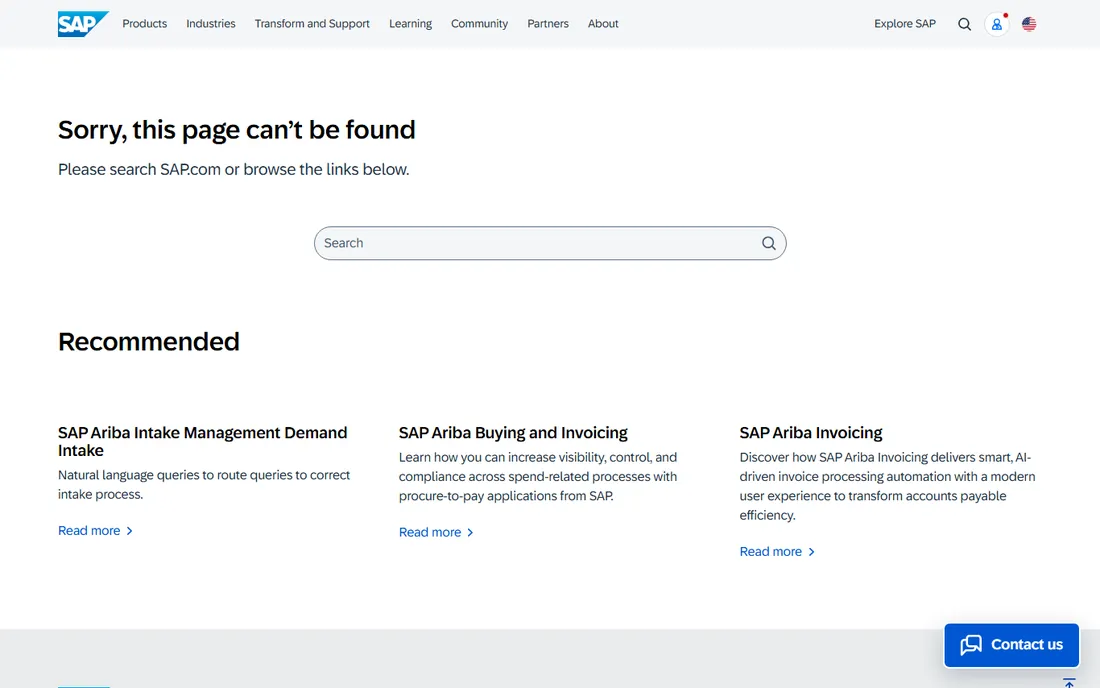
Task: Open the Community menu
Action: pos(479,24)
